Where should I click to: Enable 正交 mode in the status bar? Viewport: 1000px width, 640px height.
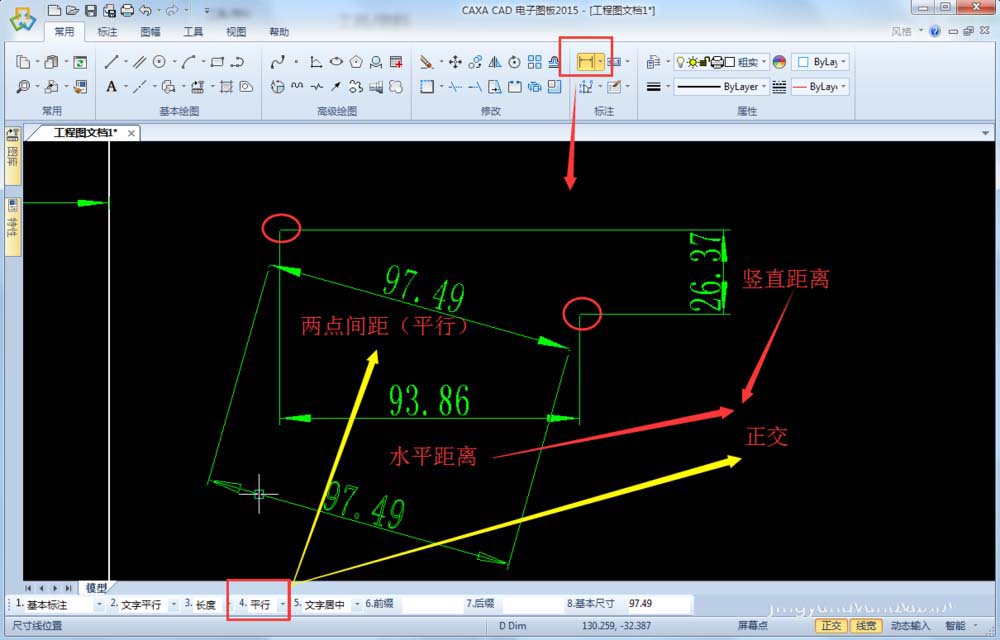[x=831, y=625]
